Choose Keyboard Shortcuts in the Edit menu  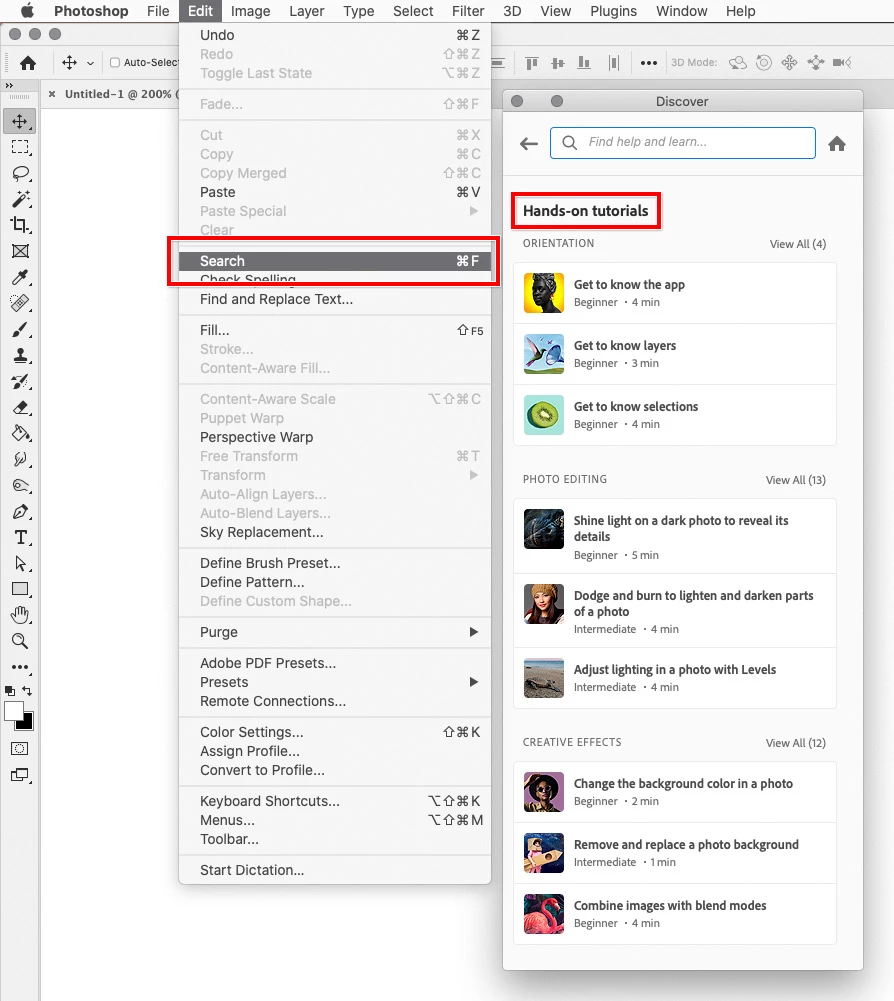pyautogui.click(x=335, y=801)
